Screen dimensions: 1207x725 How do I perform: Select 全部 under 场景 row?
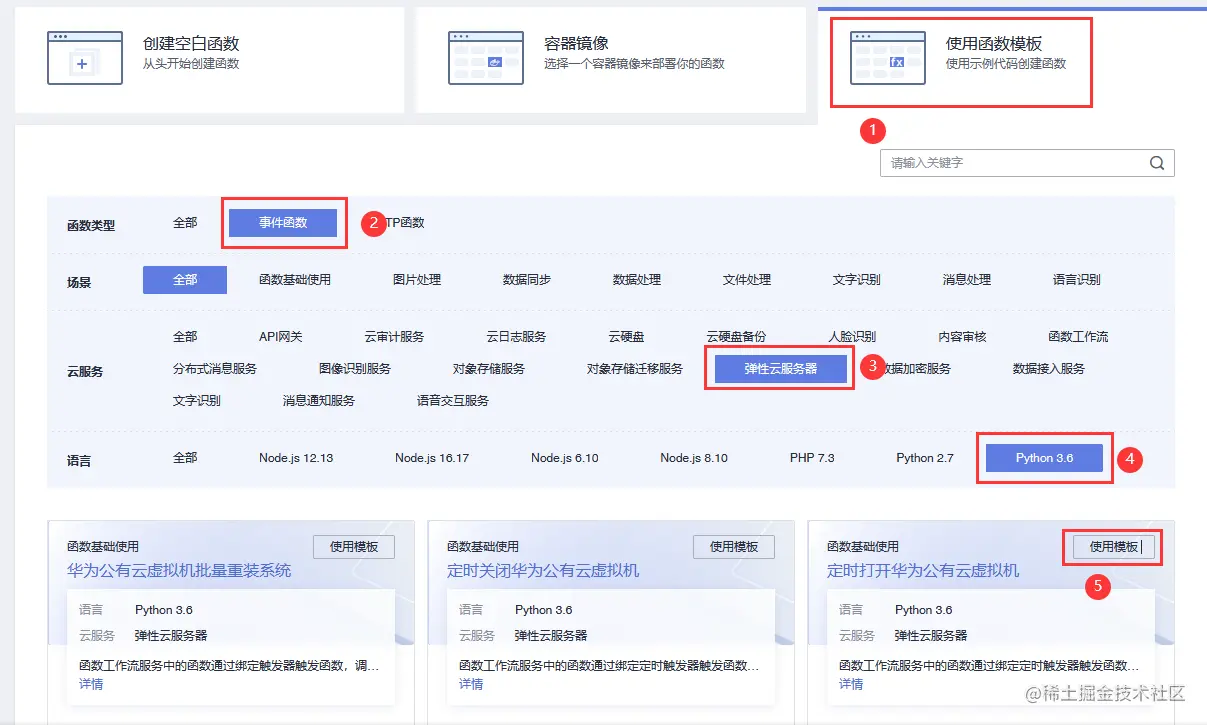pyautogui.click(x=184, y=280)
